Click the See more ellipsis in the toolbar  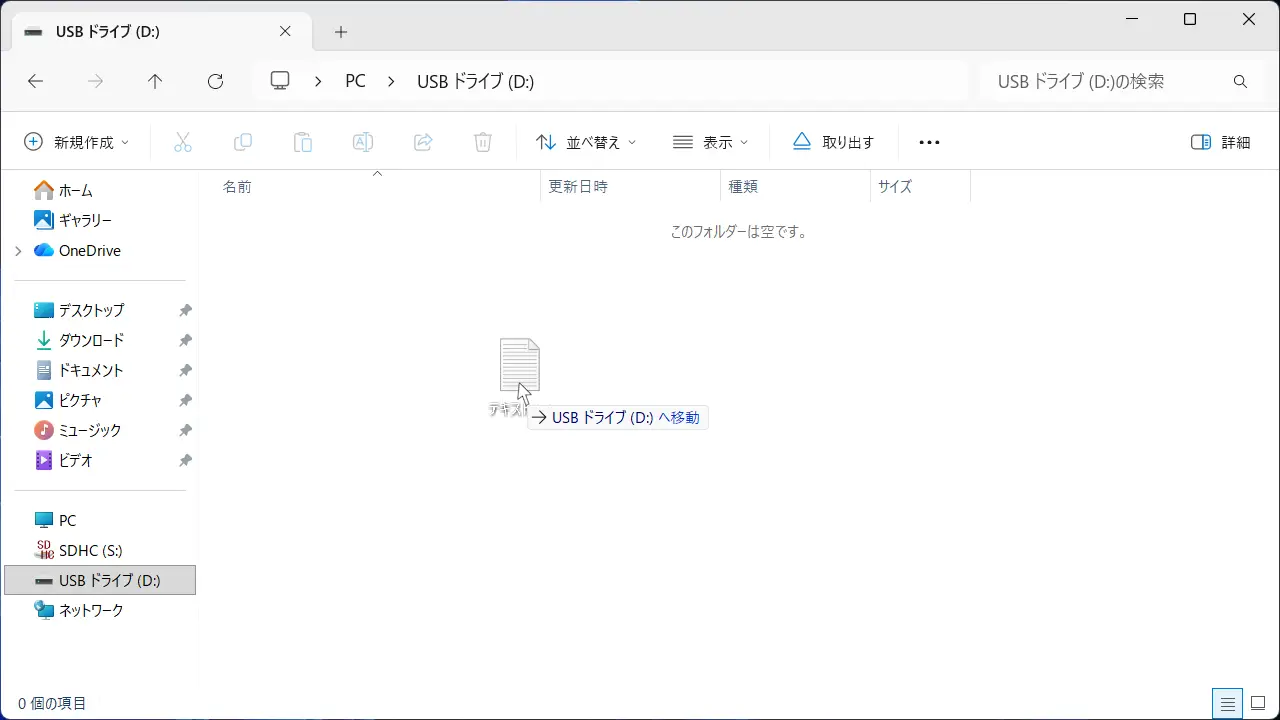(x=929, y=141)
